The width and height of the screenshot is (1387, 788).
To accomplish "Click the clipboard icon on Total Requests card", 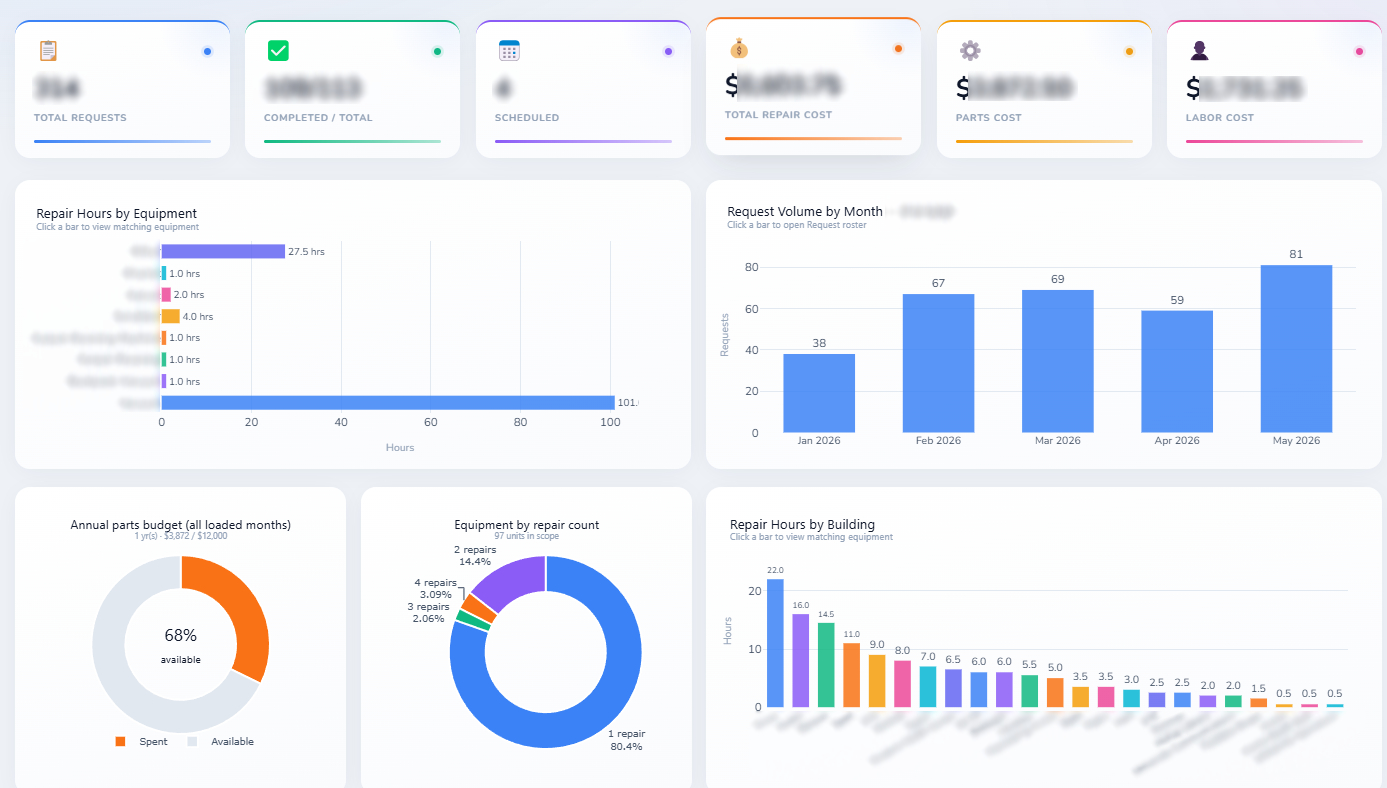I will point(47,51).
